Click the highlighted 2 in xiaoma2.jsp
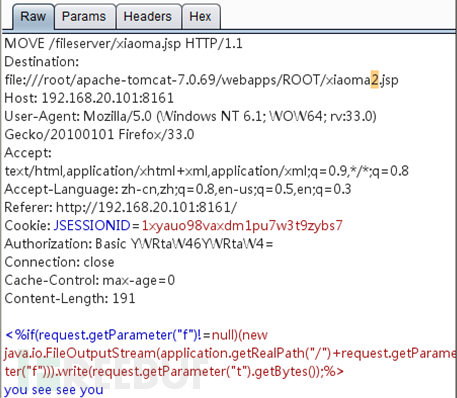 375,80
